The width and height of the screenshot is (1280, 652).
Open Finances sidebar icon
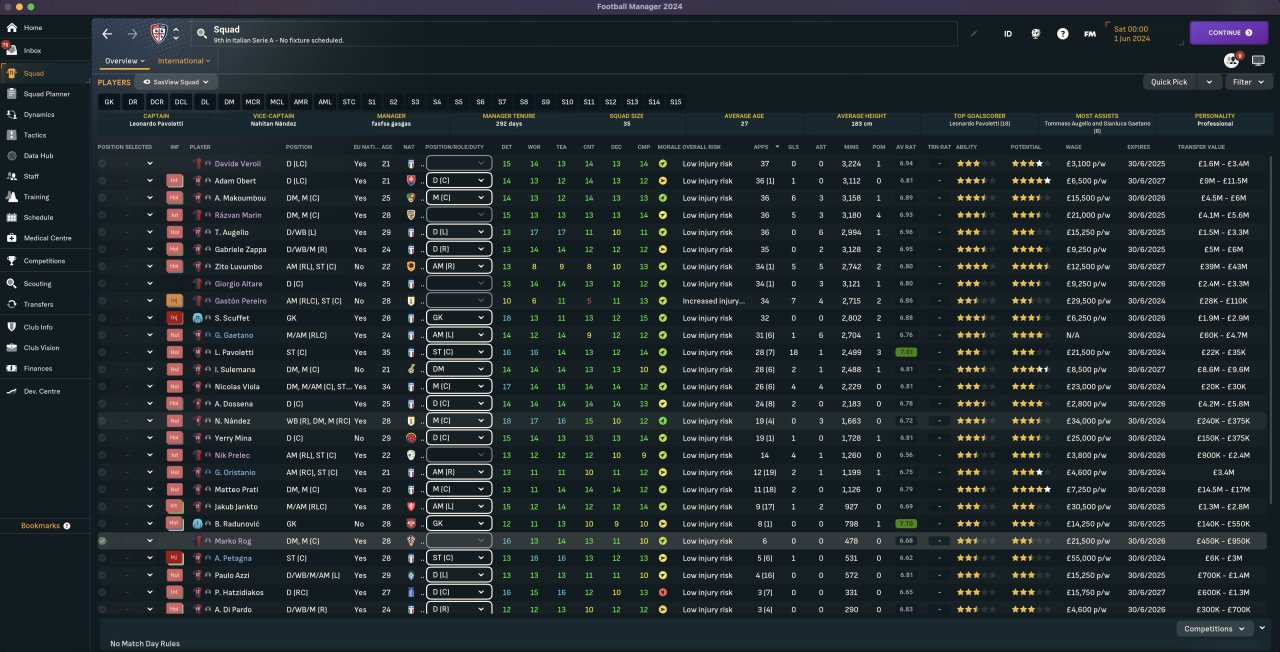tap(11, 368)
